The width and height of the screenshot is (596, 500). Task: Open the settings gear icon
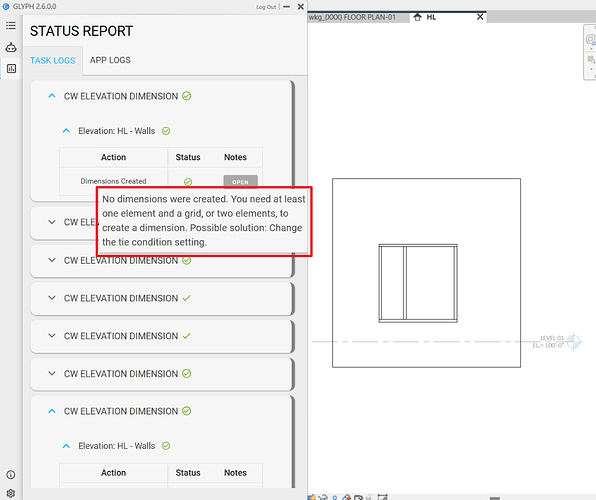click(x=11, y=494)
